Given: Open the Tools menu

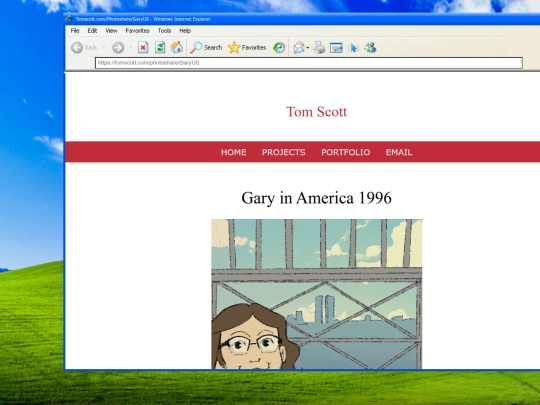Looking at the screenshot, I should tap(164, 31).
